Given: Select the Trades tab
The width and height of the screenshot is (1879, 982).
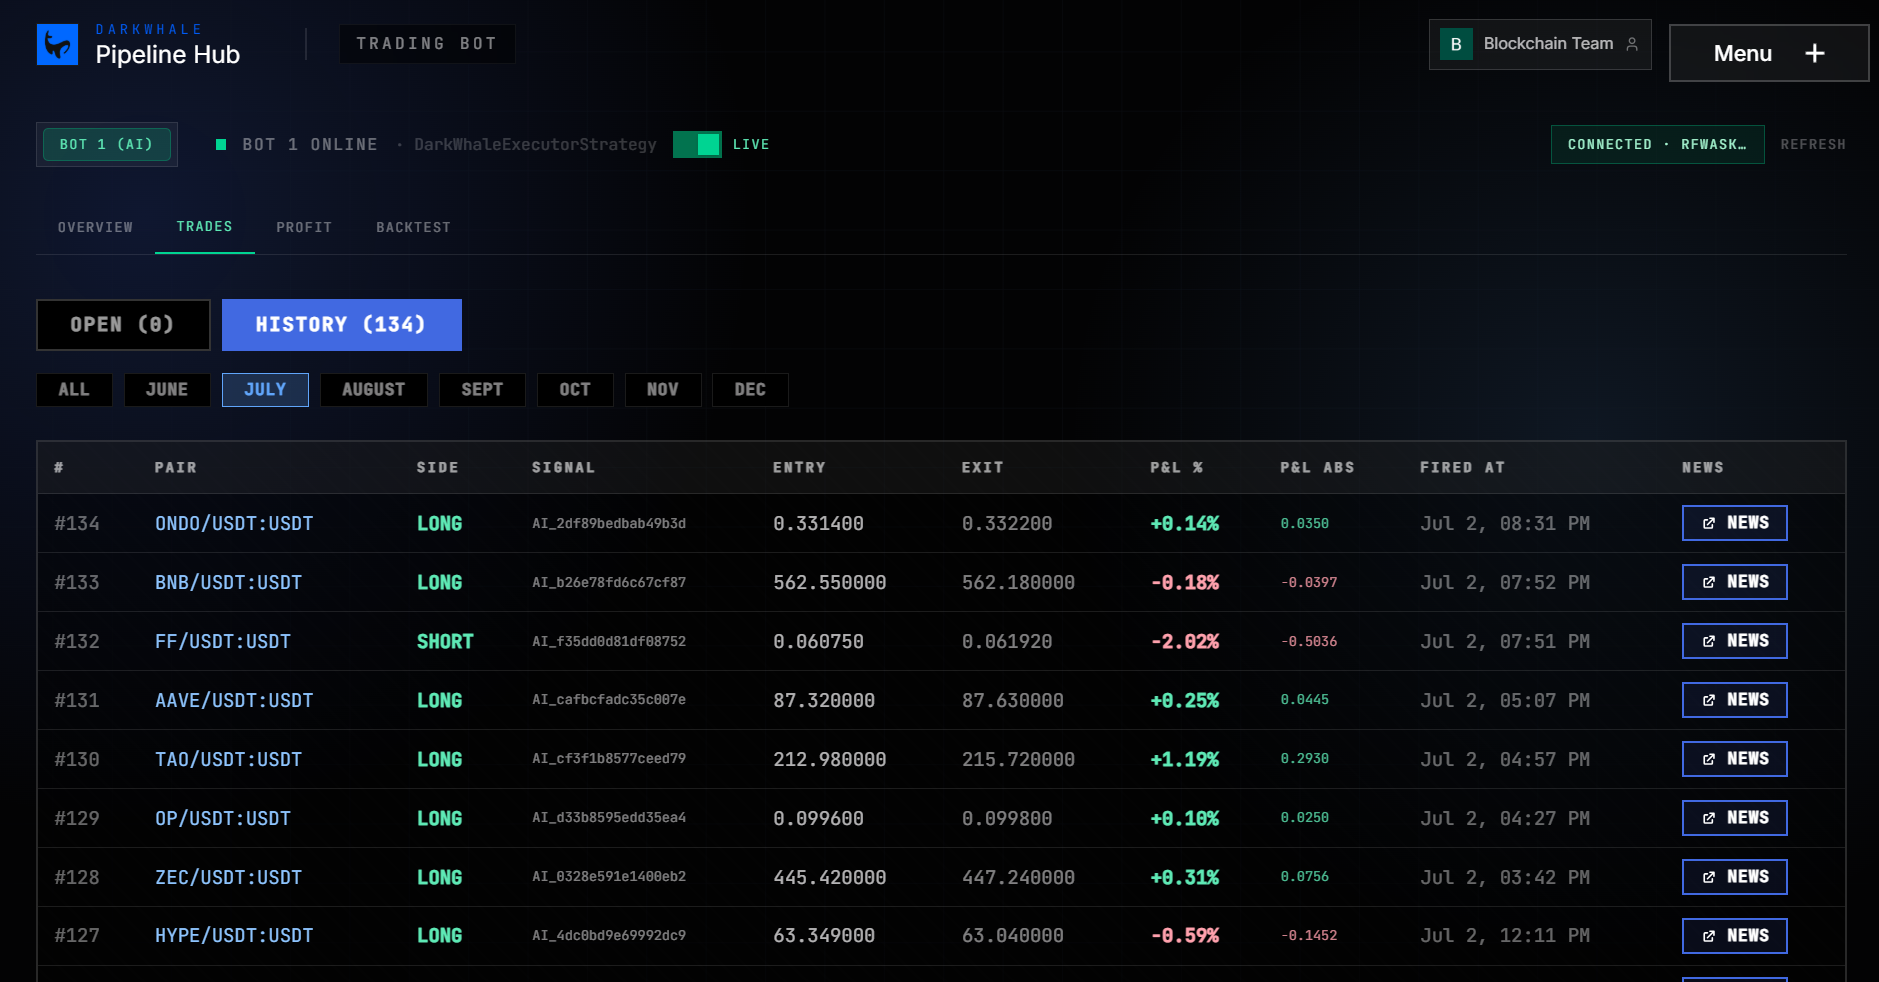Looking at the screenshot, I should click(x=205, y=227).
